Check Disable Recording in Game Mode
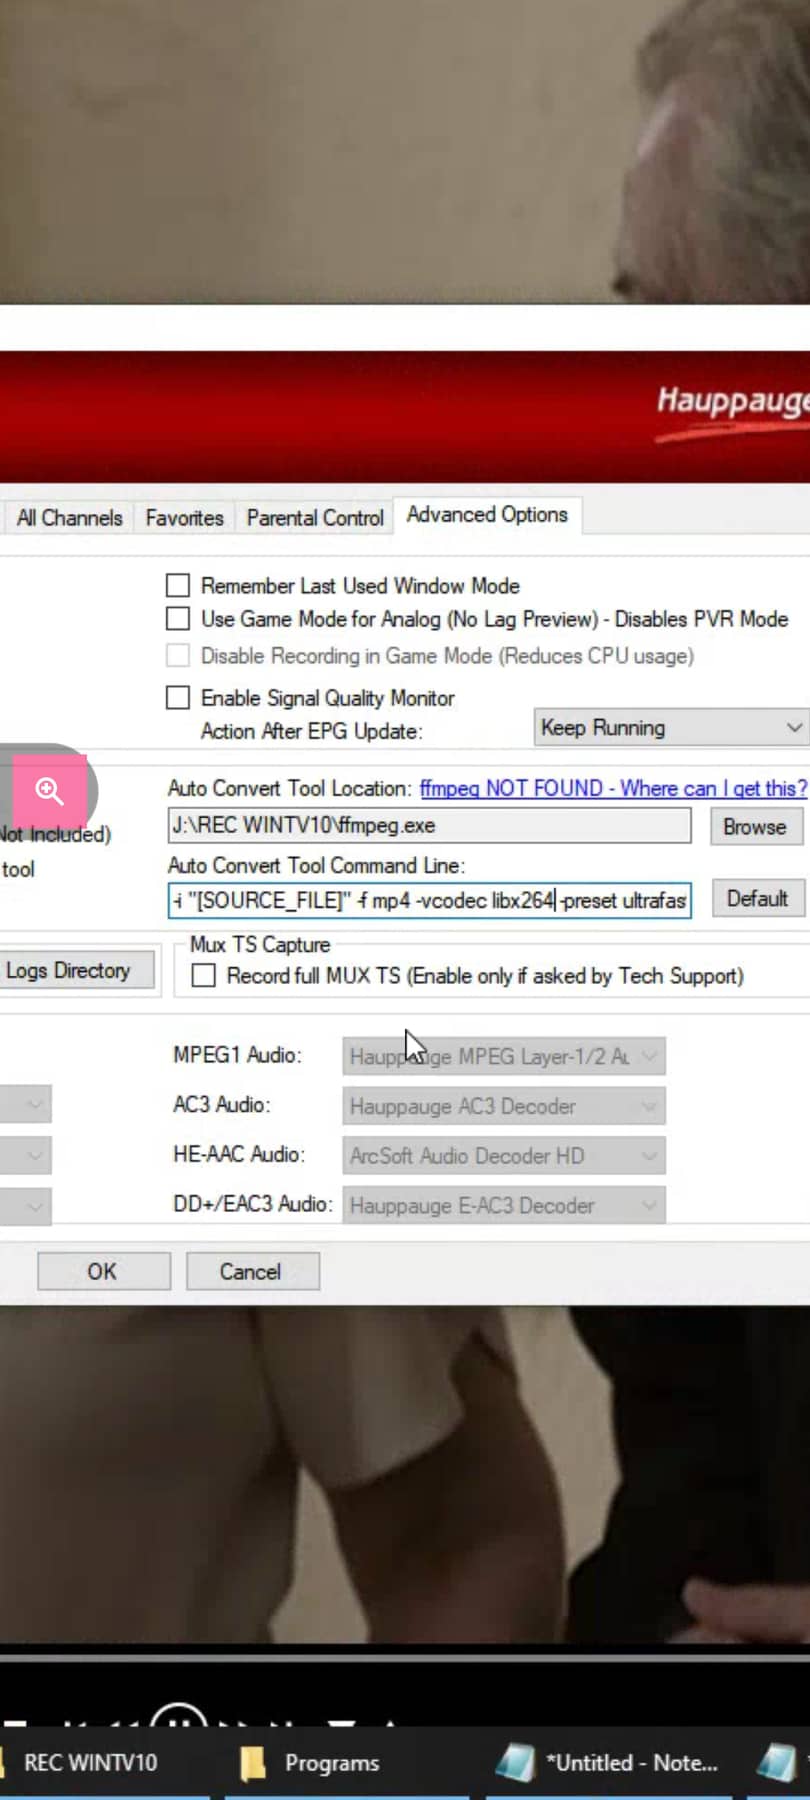This screenshot has height=1800, width=810. (178, 656)
